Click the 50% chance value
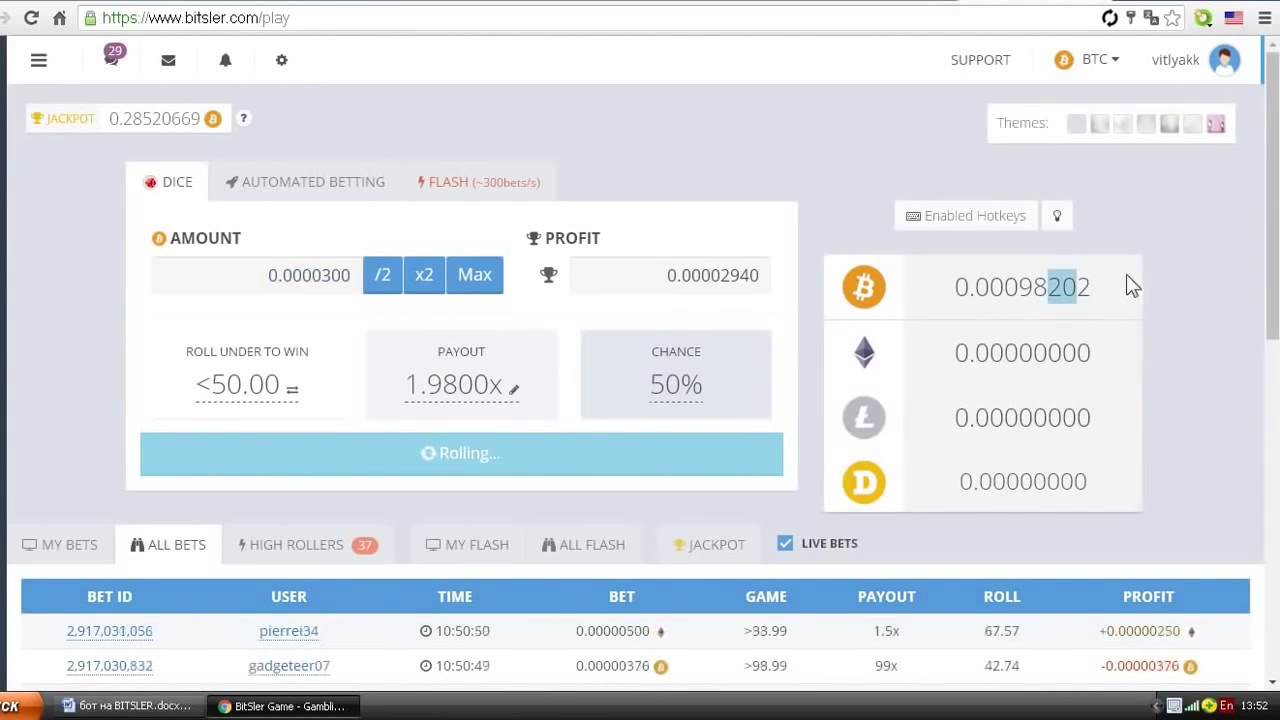Viewport: 1280px width, 720px height. pyautogui.click(x=676, y=385)
